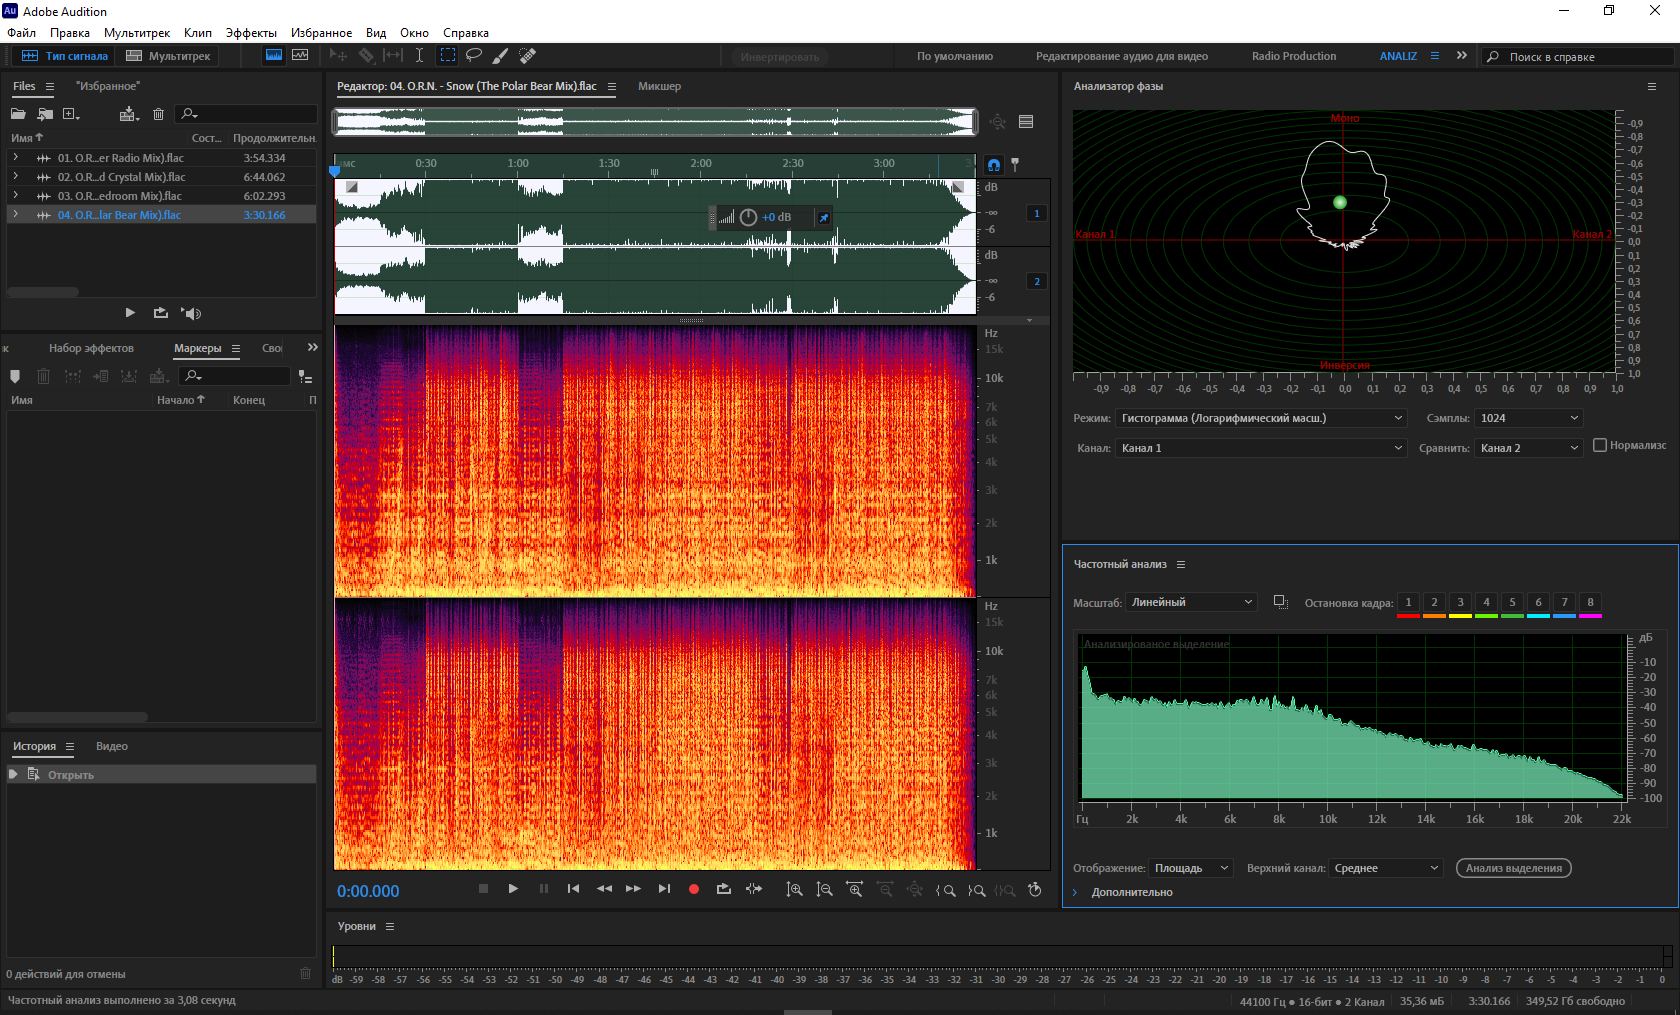Image resolution: width=1680 pixels, height=1015 pixels.
Task: Toggle channel 1 enable button
Action: (1036, 213)
